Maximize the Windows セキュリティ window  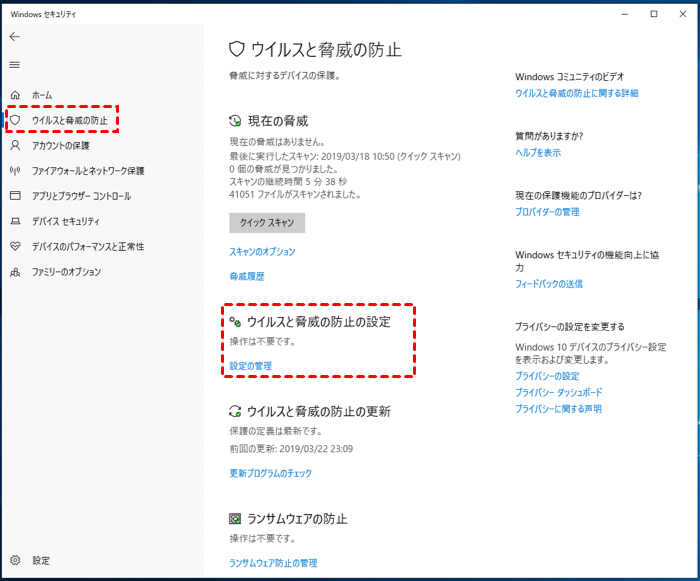point(654,14)
